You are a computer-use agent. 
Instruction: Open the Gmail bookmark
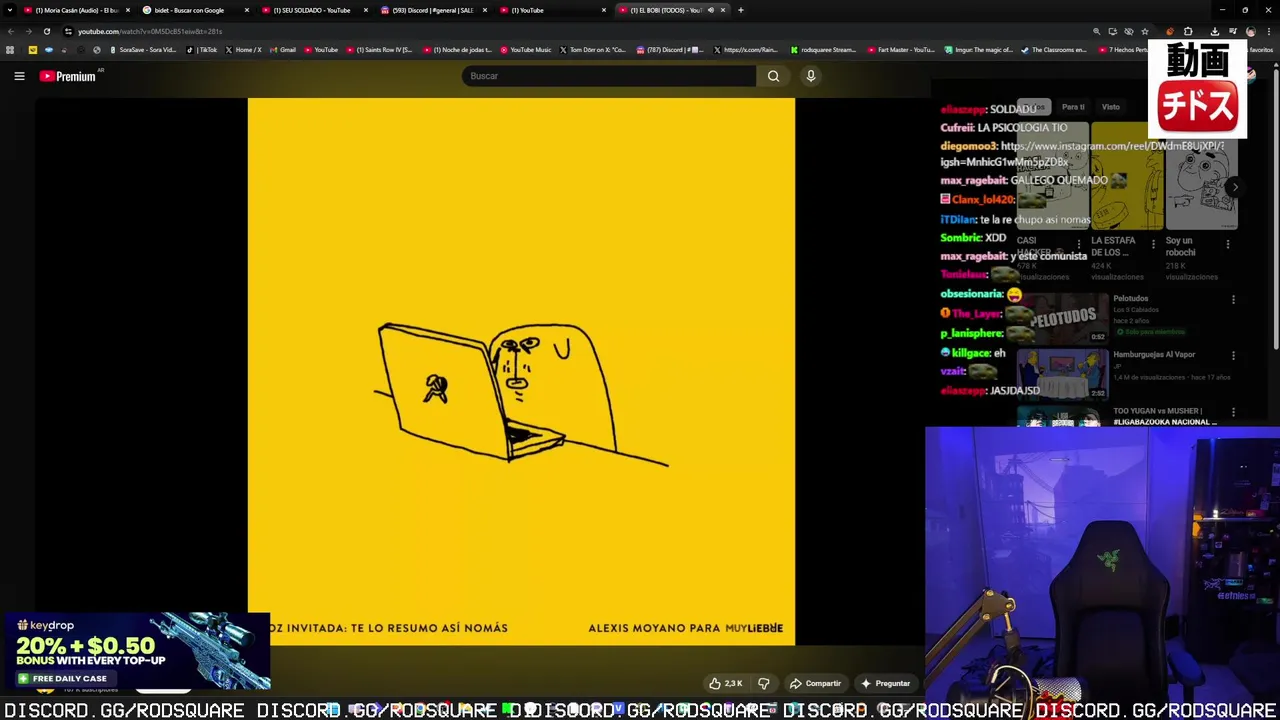pyautogui.click(x=283, y=50)
